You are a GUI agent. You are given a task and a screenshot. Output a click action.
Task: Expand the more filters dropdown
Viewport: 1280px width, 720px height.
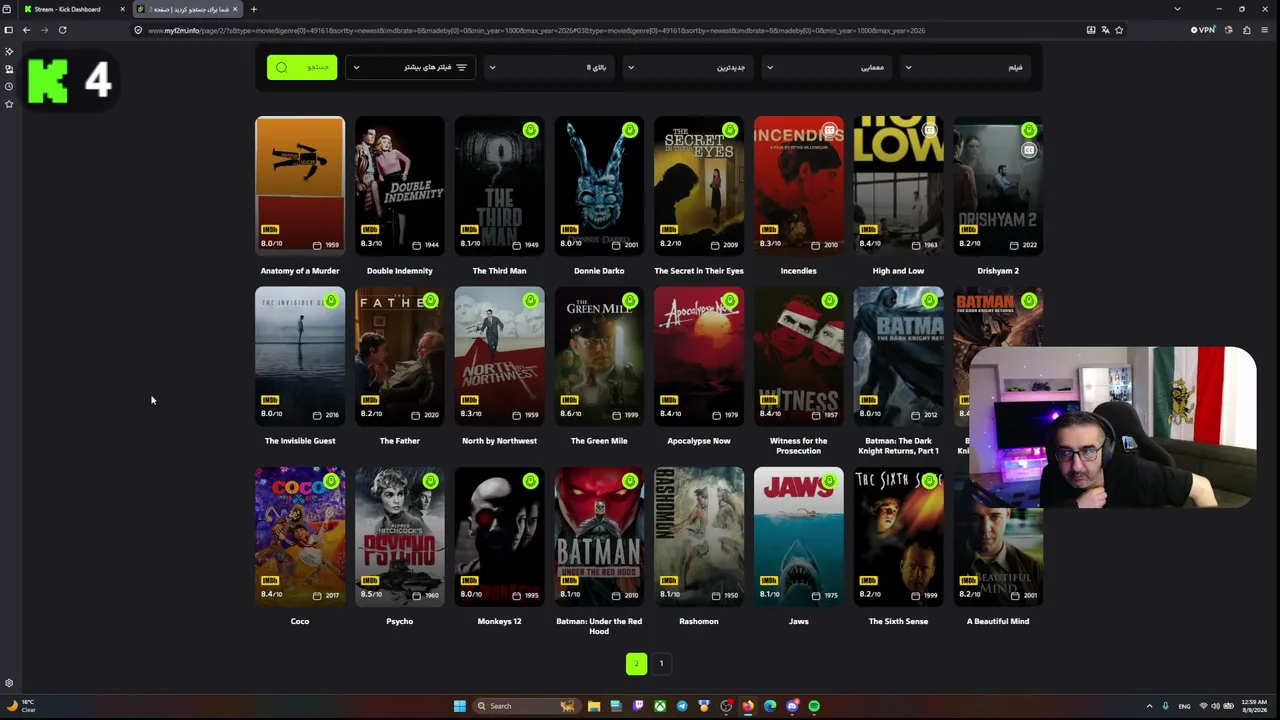pyautogui.click(x=411, y=67)
